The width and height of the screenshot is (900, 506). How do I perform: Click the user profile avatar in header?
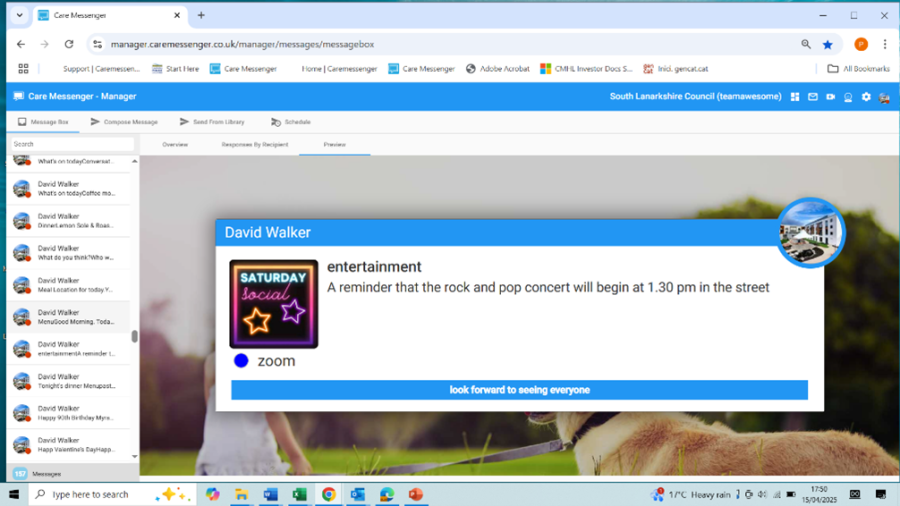coord(884,97)
